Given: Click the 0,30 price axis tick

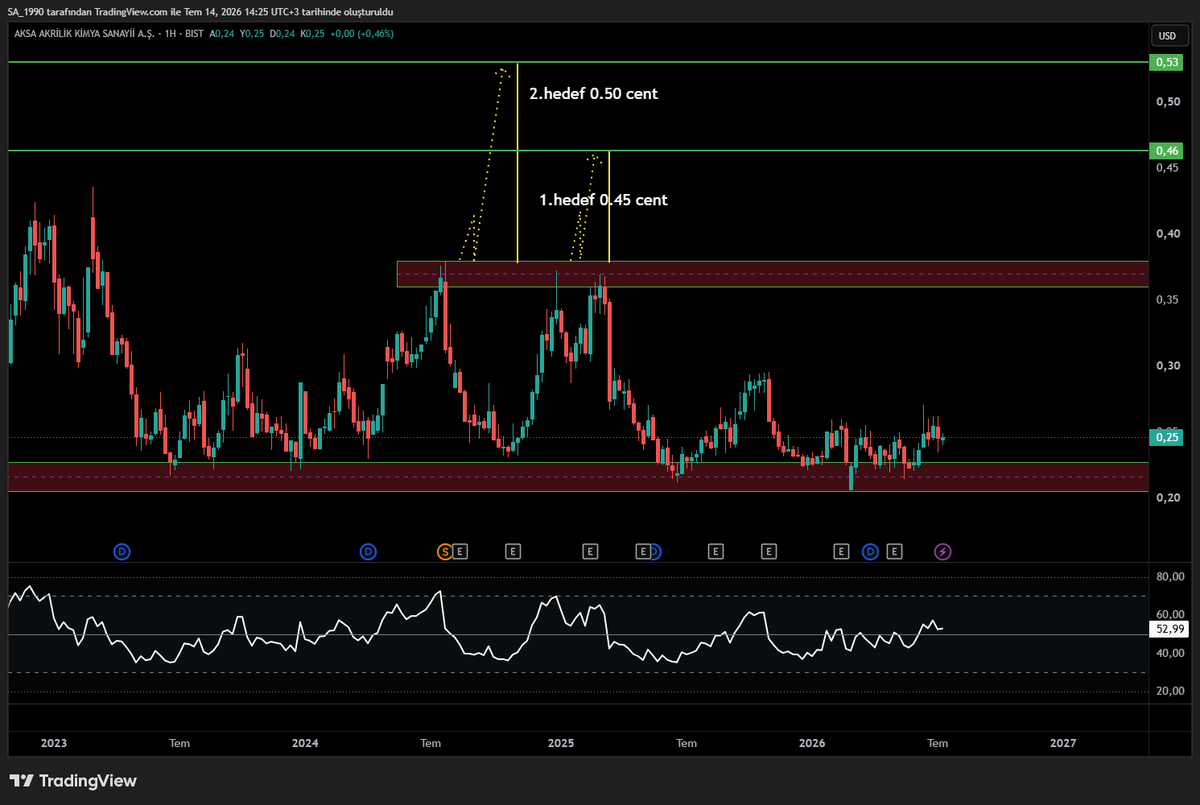Looking at the screenshot, I should tap(1167, 366).
